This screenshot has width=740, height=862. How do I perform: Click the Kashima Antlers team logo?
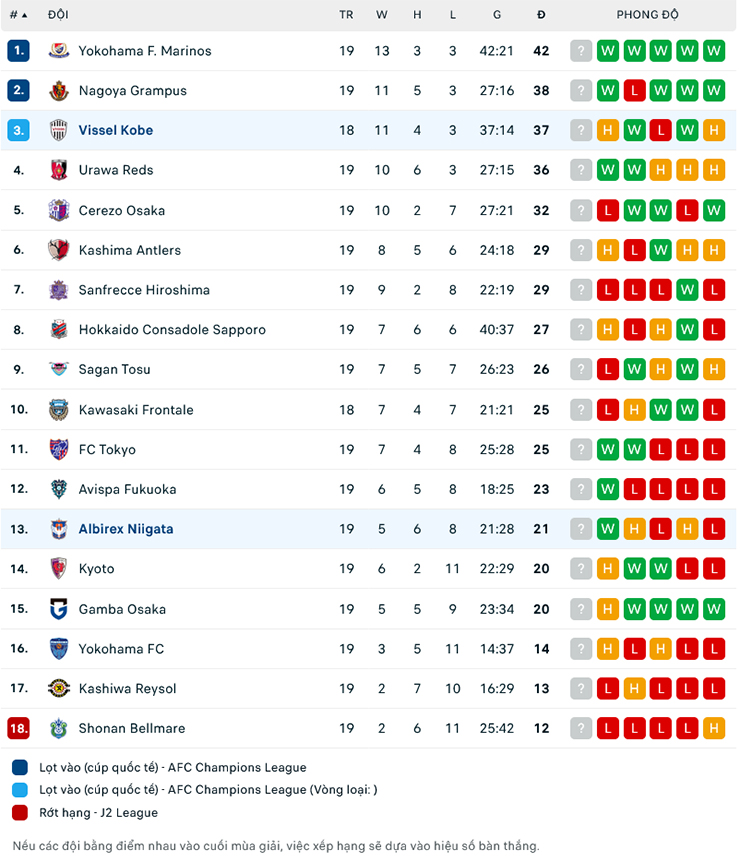59,250
